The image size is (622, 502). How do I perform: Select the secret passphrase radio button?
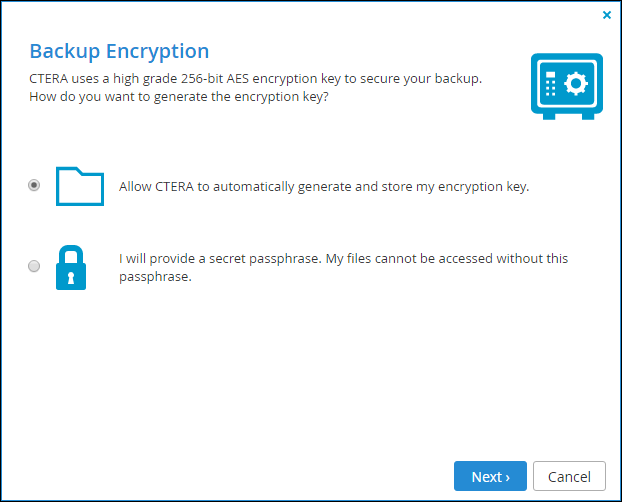[34, 266]
